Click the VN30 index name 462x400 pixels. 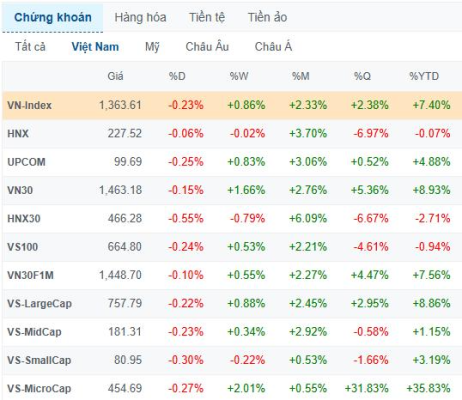(20, 190)
